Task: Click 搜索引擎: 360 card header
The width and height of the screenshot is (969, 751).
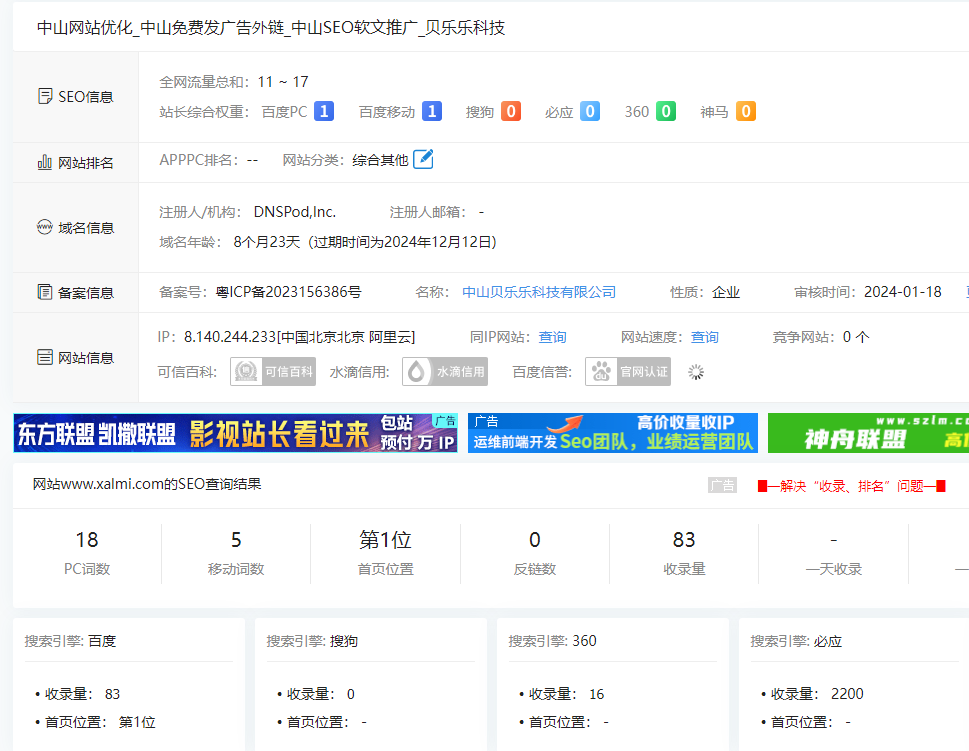Action: click(x=552, y=641)
